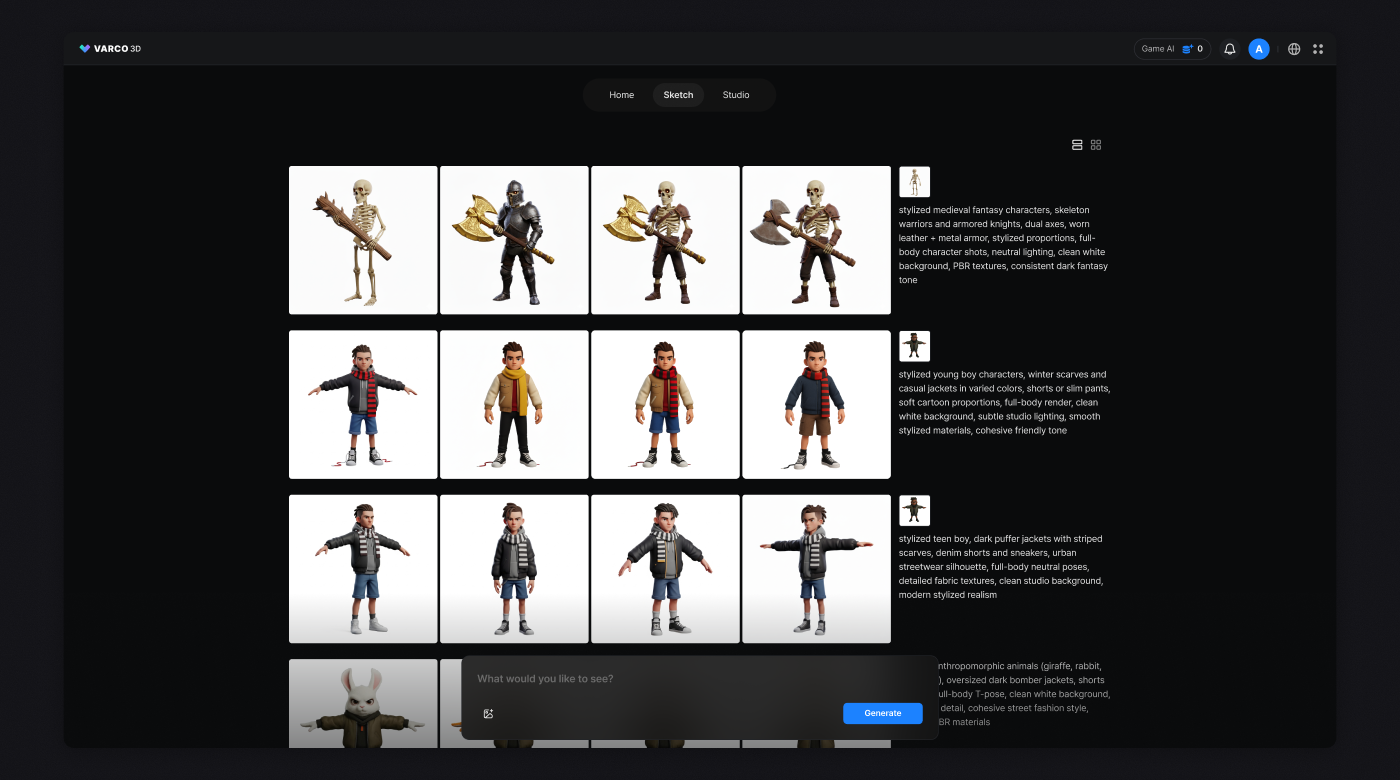The width and height of the screenshot is (1400, 780).
Task: Open rabbit in bomber jacket image
Action: 363,704
